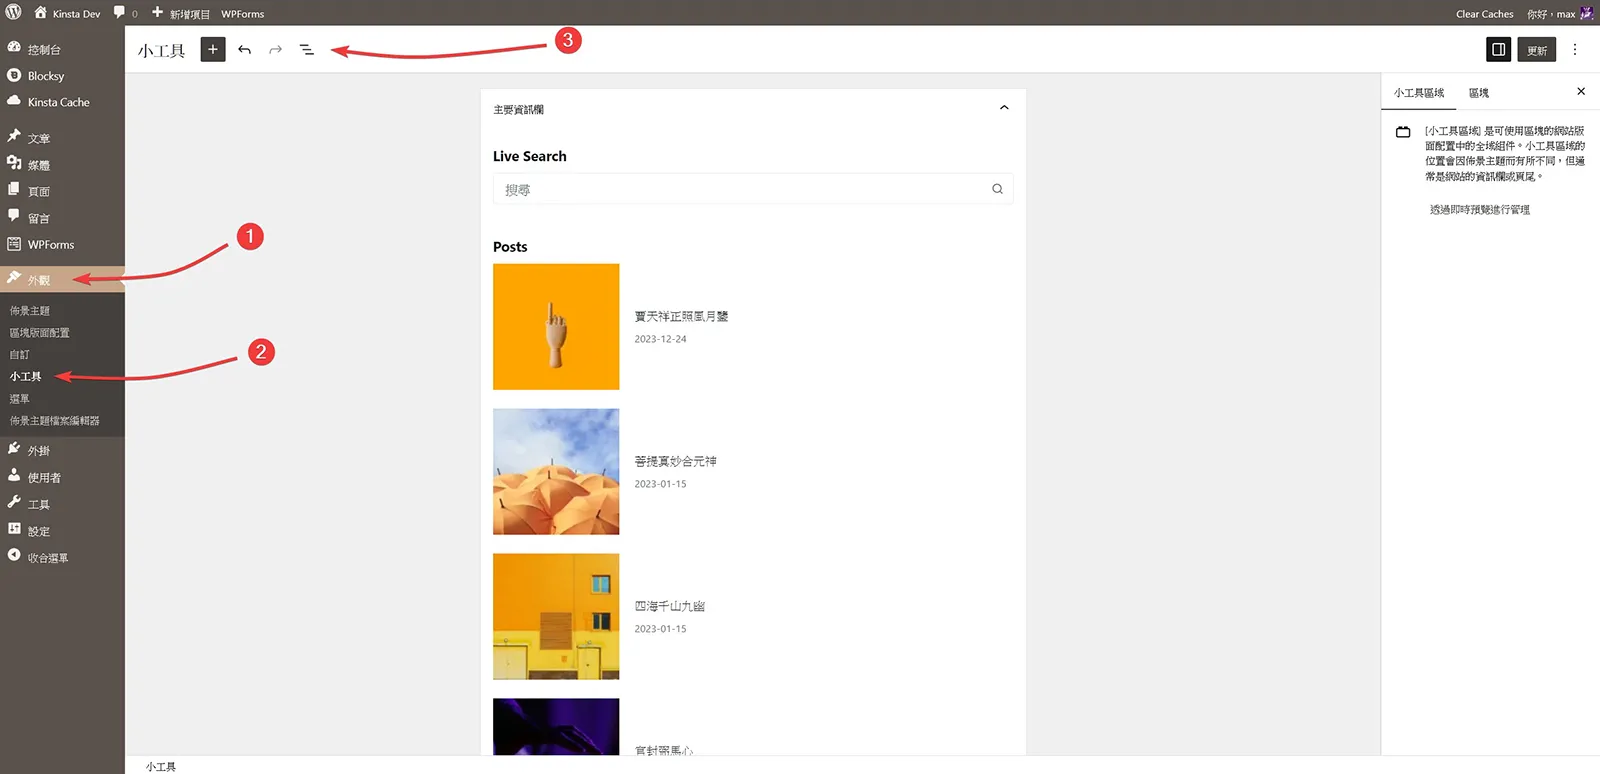Open the three-dot options menu
The width and height of the screenshot is (1600, 774).
[1575, 49]
